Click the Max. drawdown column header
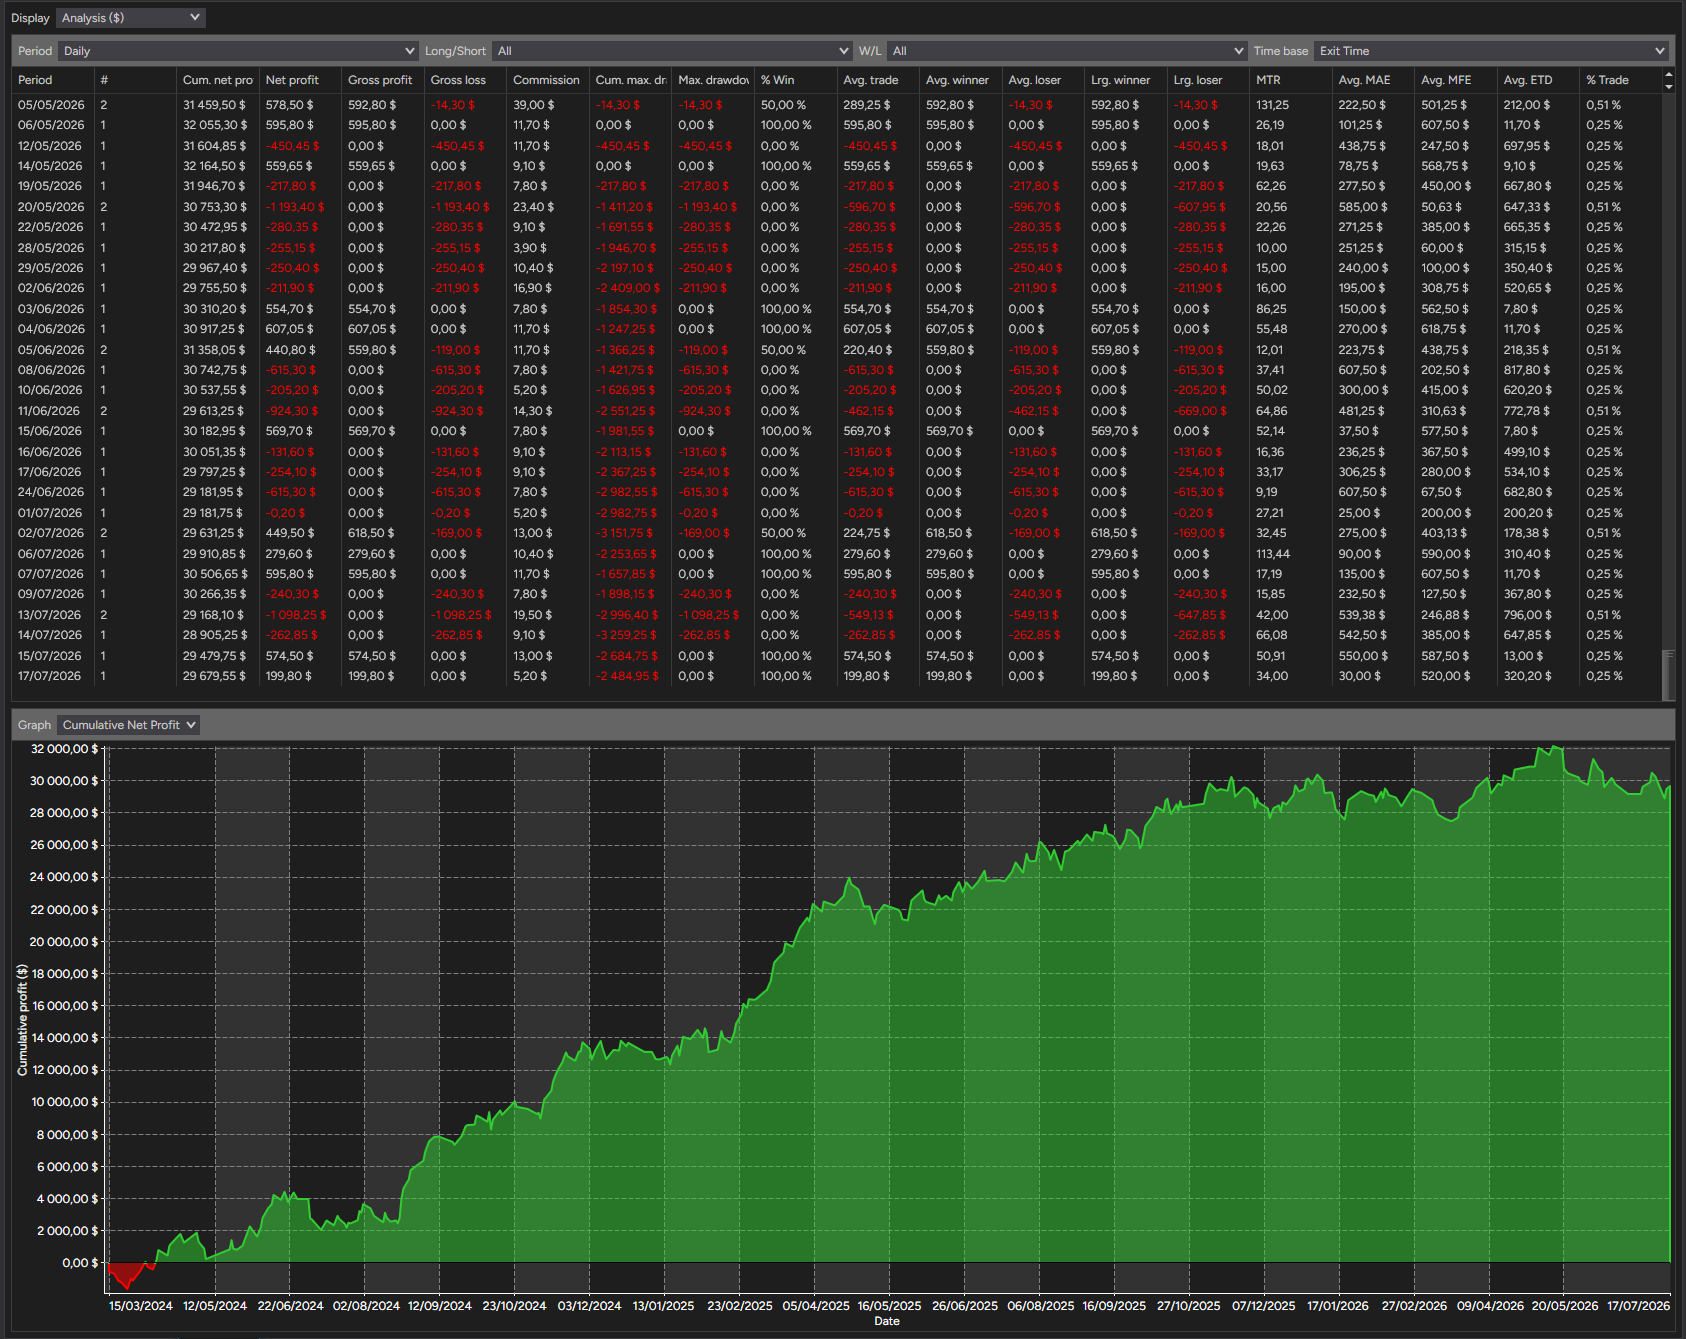The height and width of the screenshot is (1339, 1686). coord(712,80)
